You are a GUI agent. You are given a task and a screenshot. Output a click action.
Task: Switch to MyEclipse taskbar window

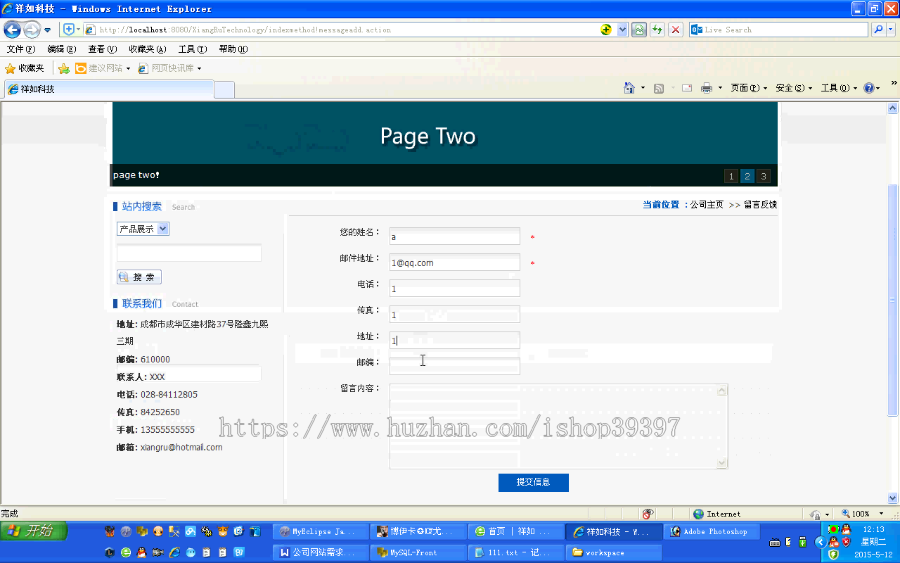tap(319, 531)
